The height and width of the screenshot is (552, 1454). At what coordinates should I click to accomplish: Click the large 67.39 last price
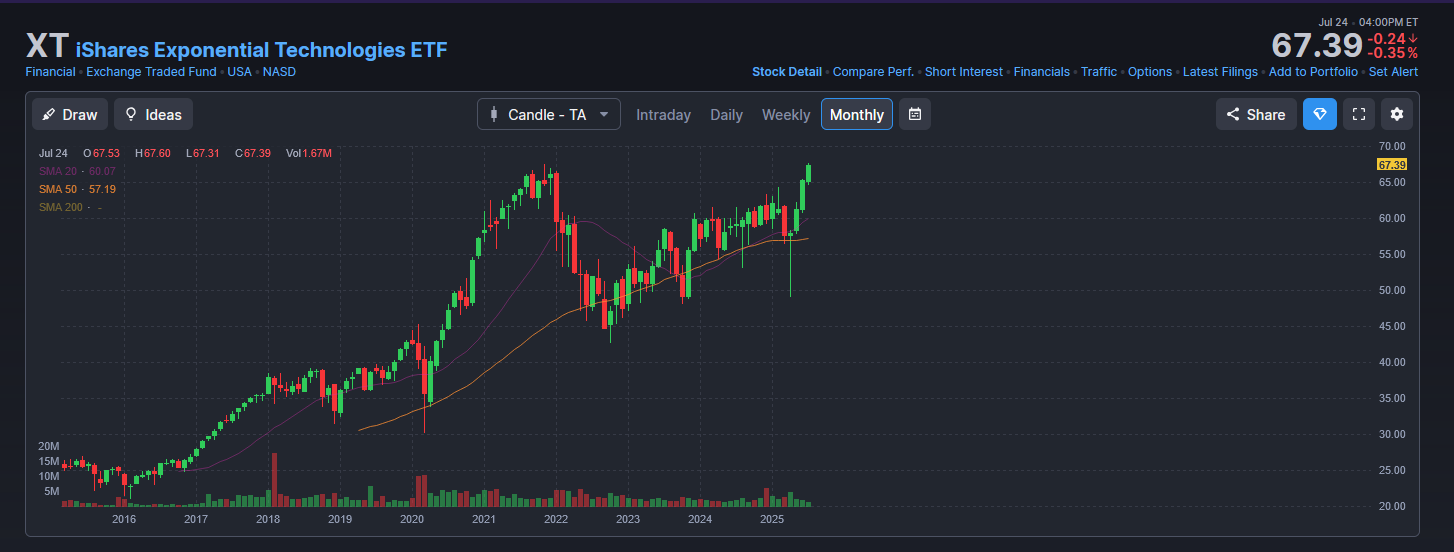1316,45
